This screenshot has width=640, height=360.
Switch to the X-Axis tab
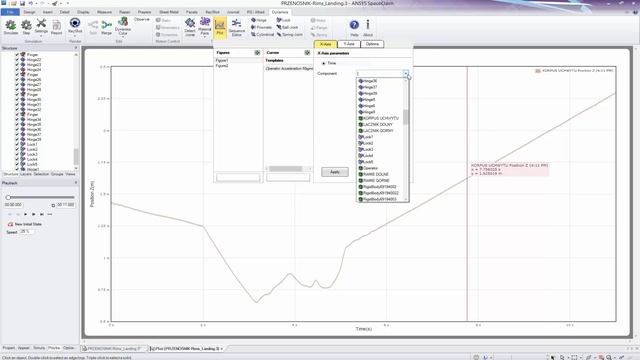coord(325,44)
